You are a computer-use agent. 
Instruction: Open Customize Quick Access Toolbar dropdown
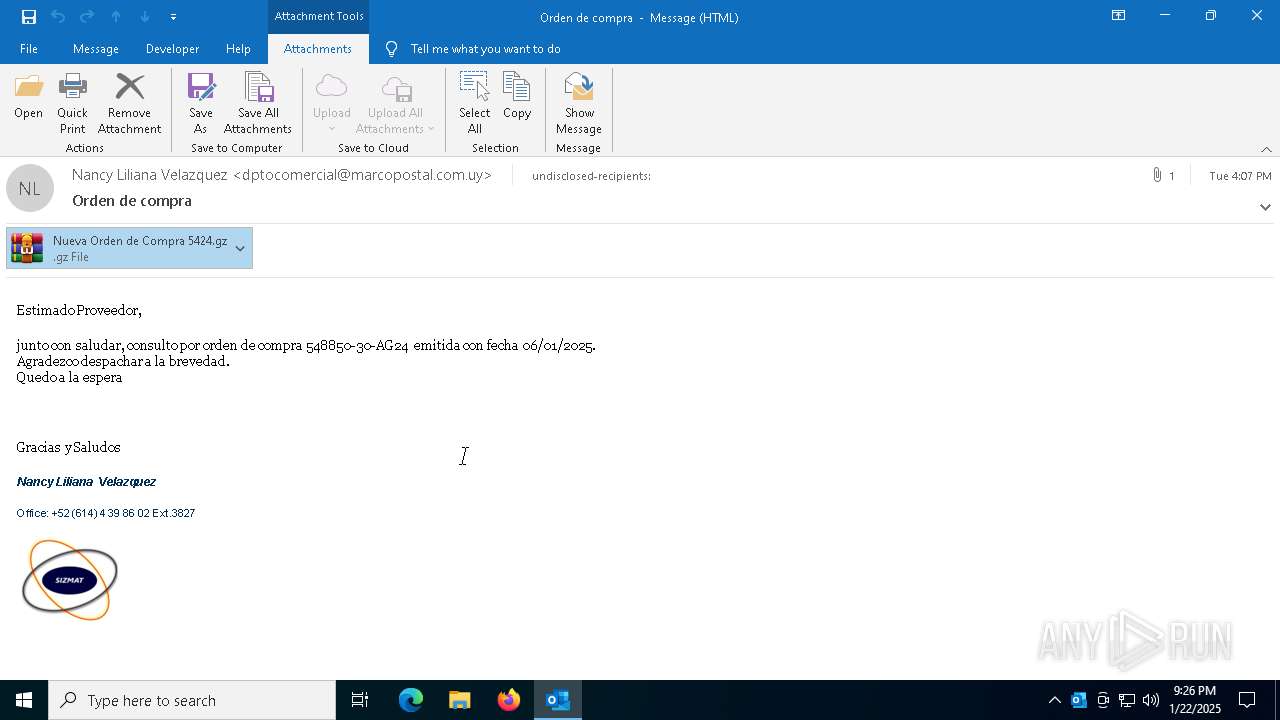click(173, 17)
